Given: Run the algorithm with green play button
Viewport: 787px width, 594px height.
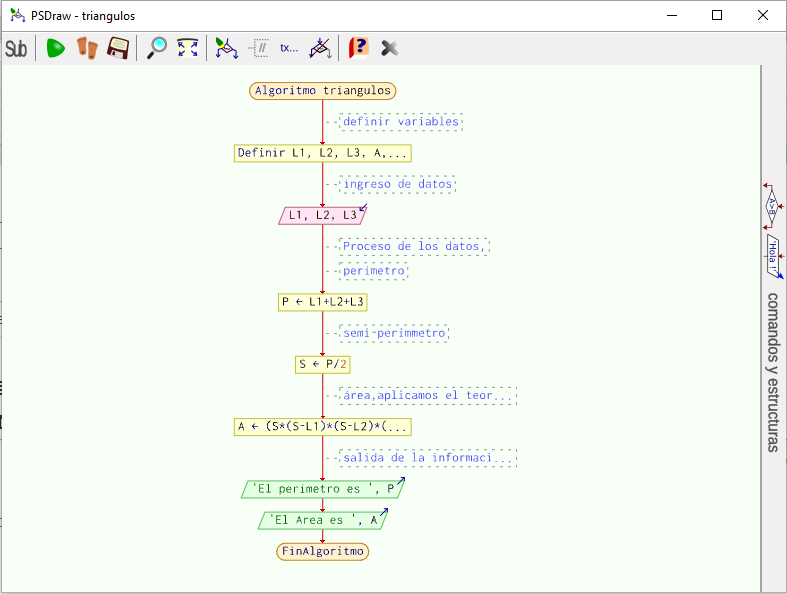Looking at the screenshot, I should [x=55, y=48].
